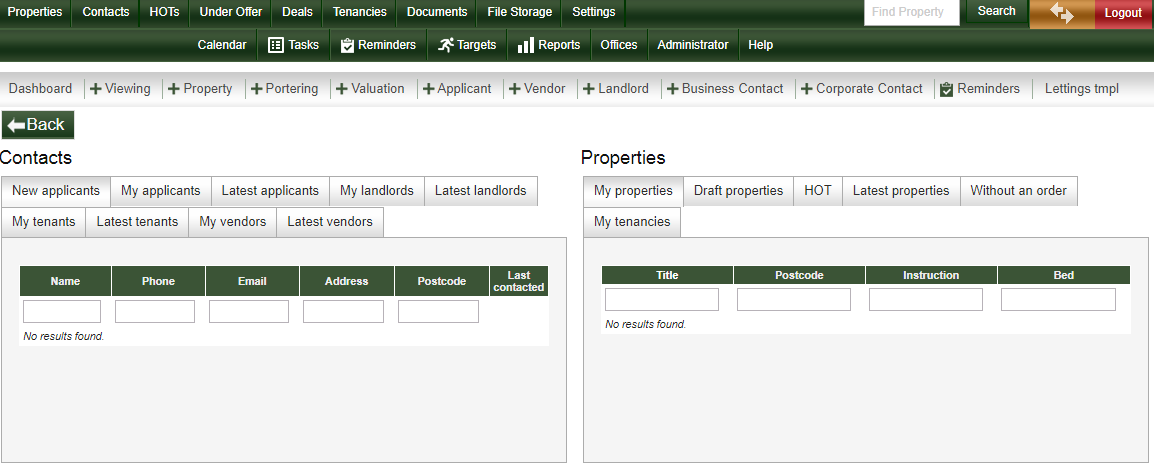
Task: Click the plus icon beside Valuation
Action: tap(341, 89)
